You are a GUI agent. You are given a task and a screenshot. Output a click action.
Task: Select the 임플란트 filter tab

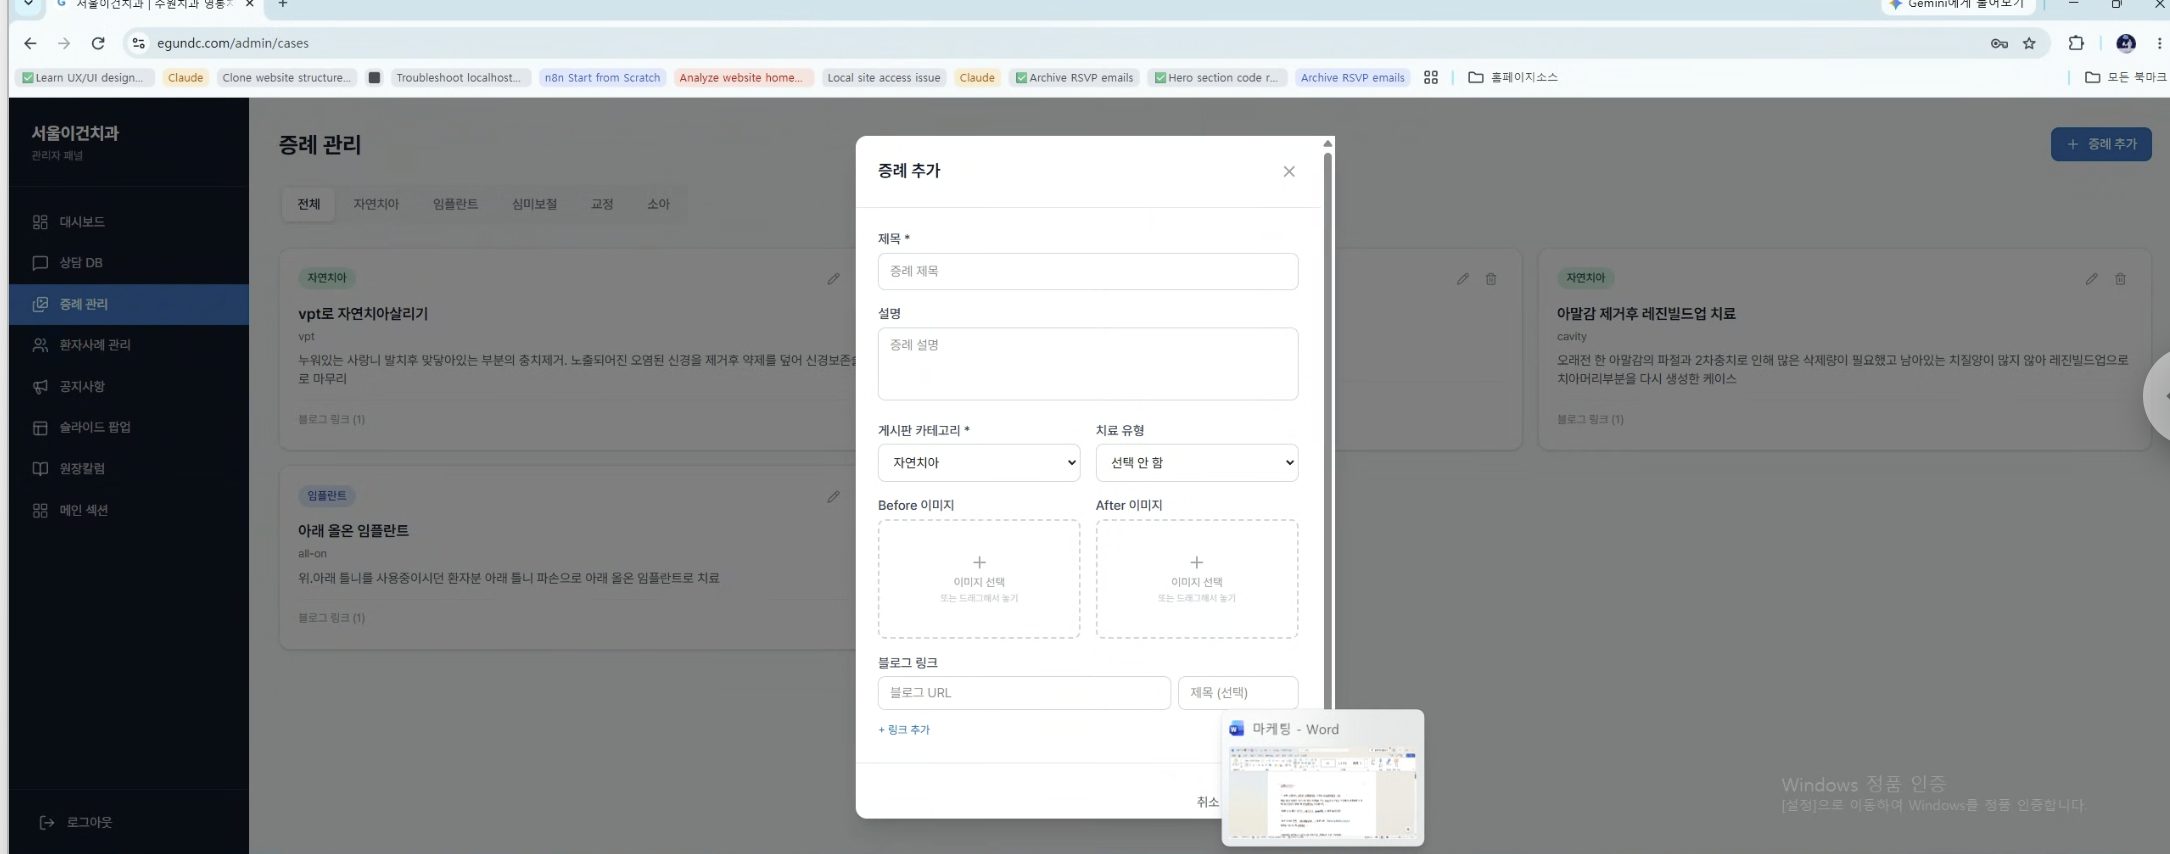point(455,204)
